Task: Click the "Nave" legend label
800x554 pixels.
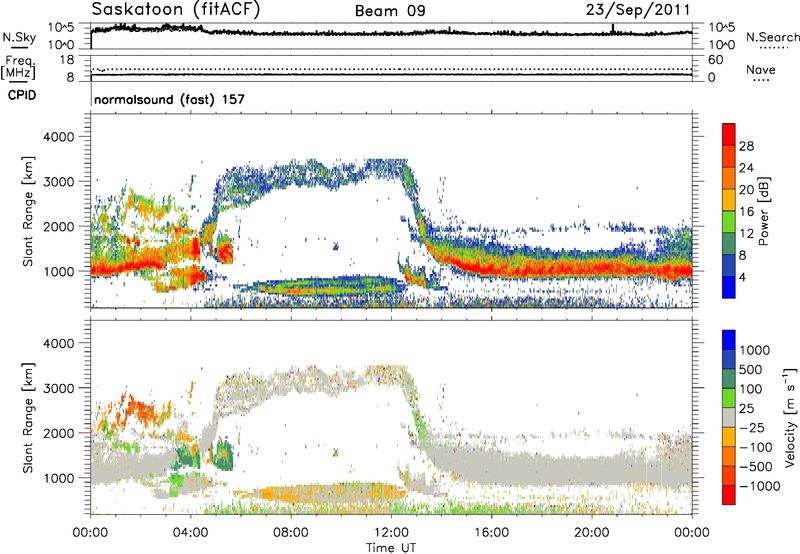Action: coord(760,69)
